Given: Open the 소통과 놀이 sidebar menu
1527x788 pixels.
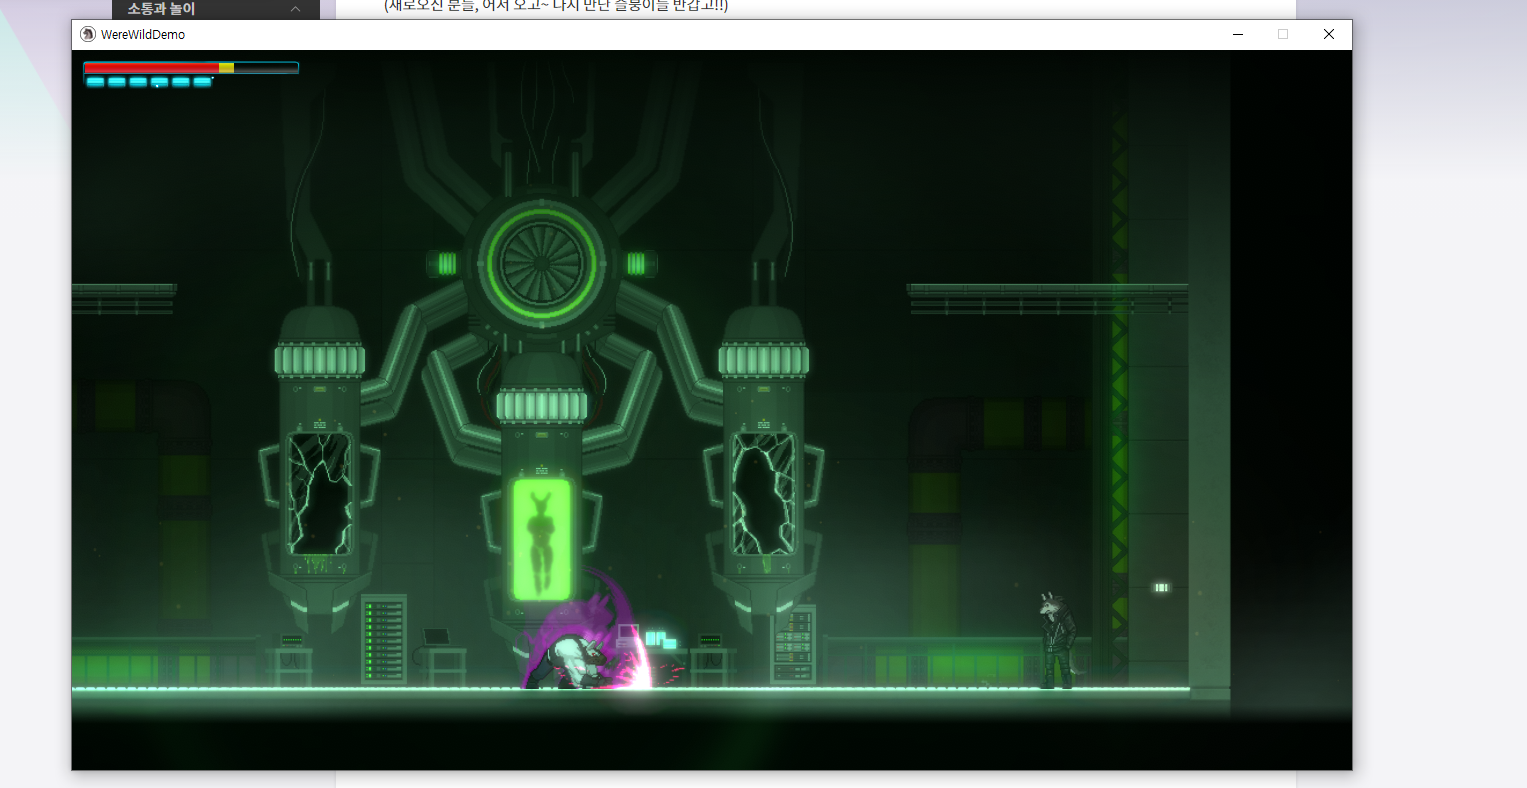Looking at the screenshot, I should pos(161,9).
